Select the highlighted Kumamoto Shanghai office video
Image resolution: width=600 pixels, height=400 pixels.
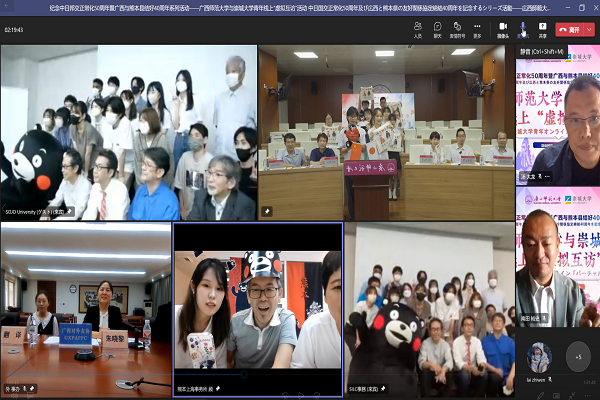pos(257,308)
